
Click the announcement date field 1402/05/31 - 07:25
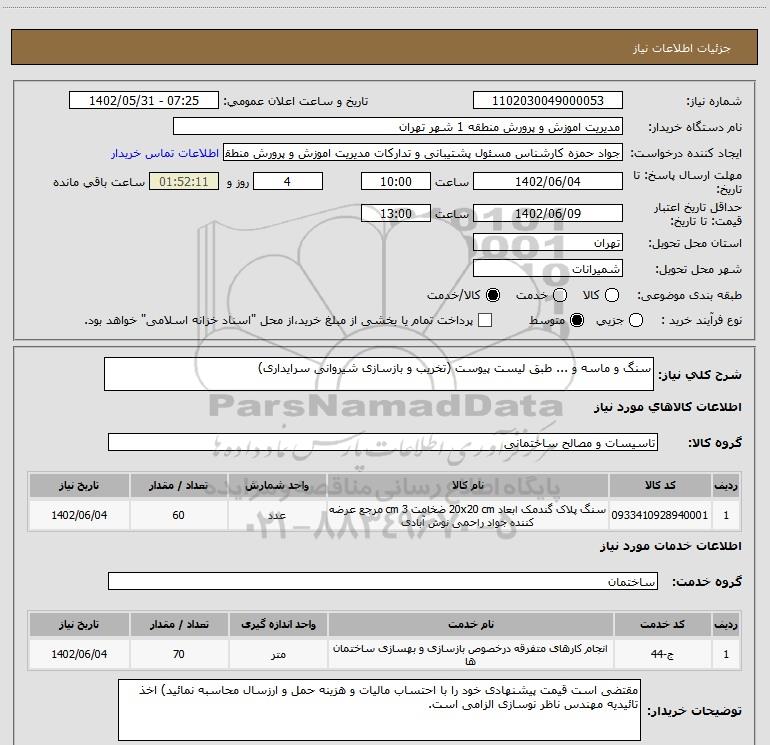pos(144,101)
